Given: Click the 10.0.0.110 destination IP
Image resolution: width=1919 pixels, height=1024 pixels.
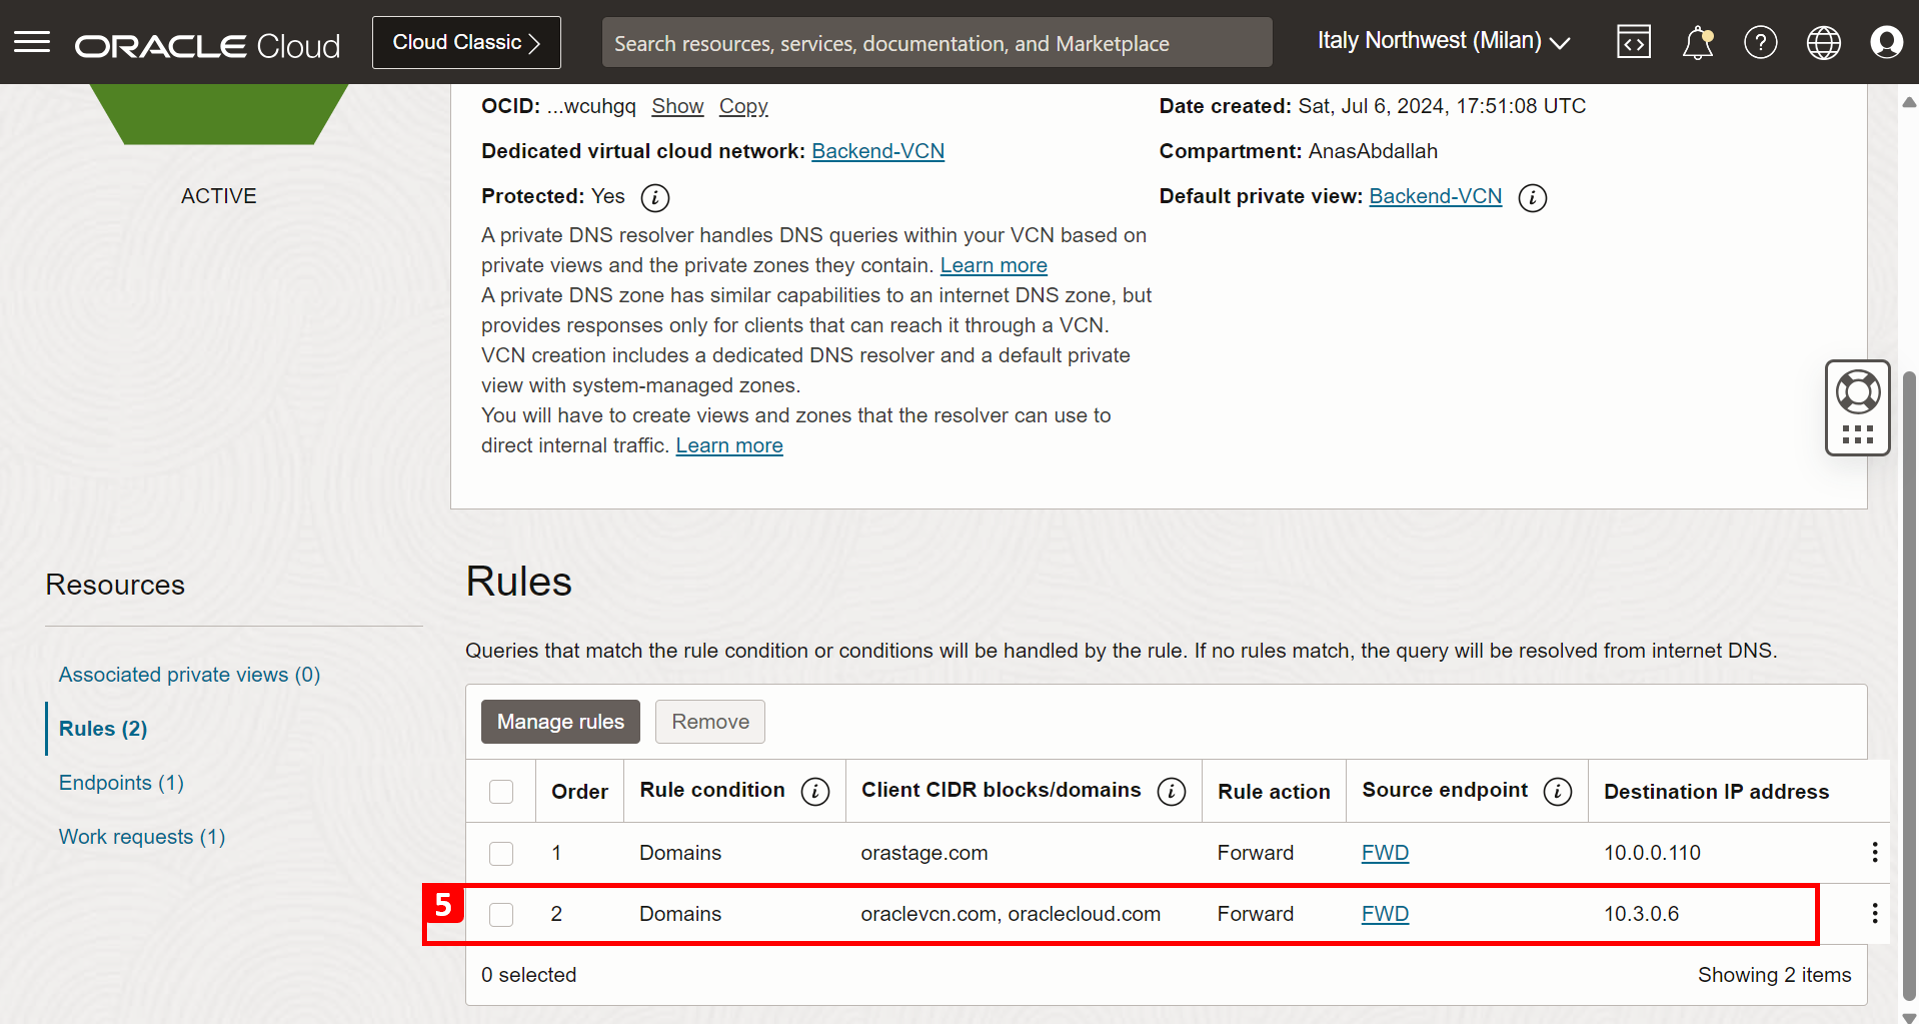Looking at the screenshot, I should tap(1652, 852).
